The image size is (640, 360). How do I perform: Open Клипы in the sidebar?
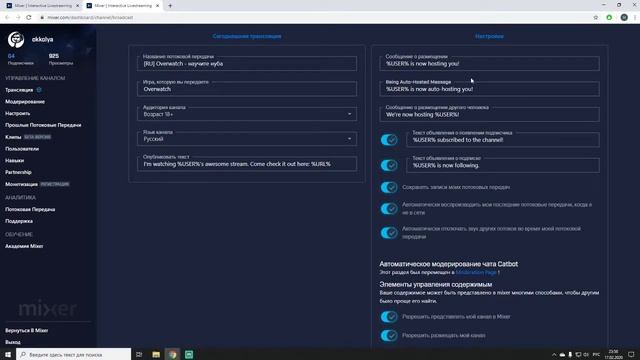pyautogui.click(x=13, y=137)
